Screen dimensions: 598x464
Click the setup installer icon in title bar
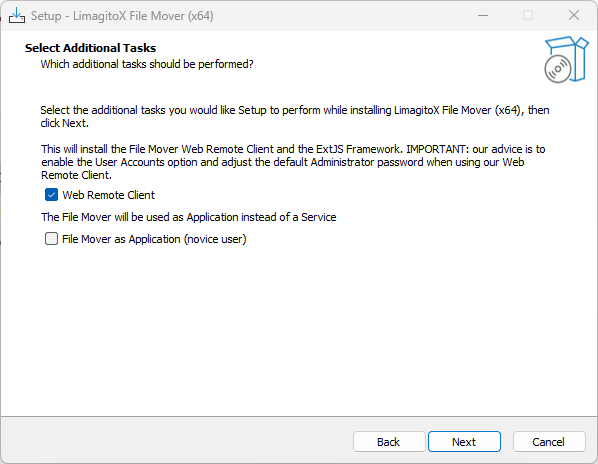(17, 16)
